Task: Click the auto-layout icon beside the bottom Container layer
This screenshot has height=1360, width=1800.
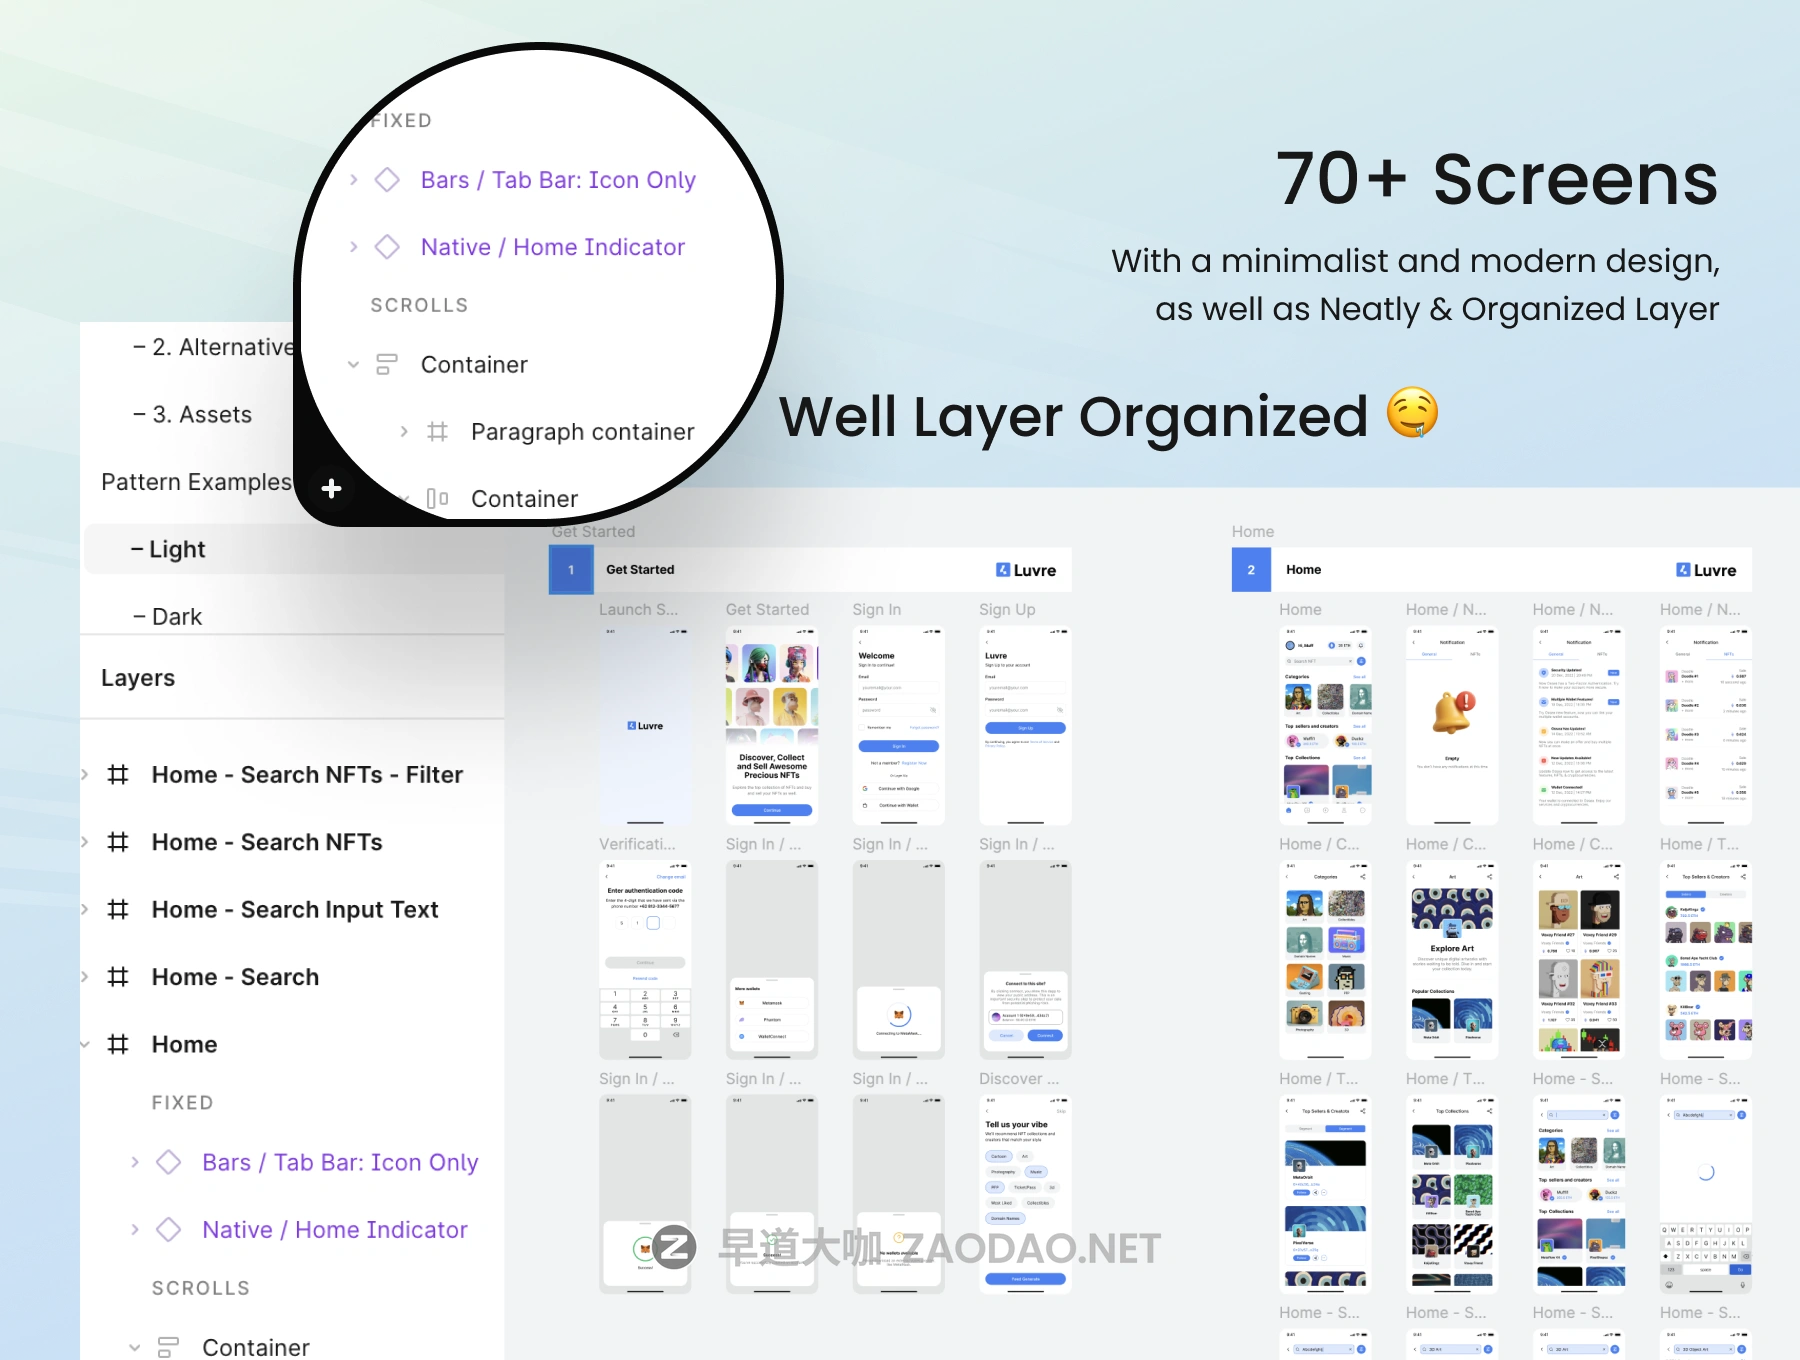Action: click(168, 1347)
